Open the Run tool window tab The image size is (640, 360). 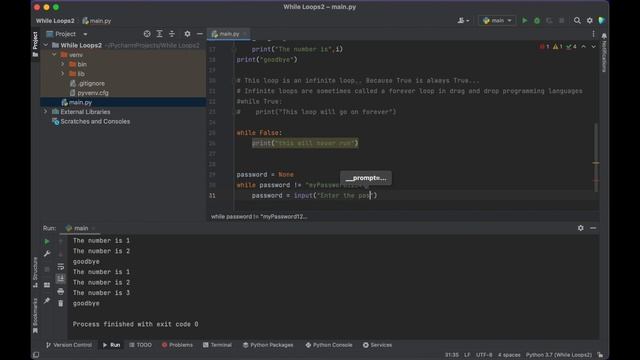(x=111, y=345)
